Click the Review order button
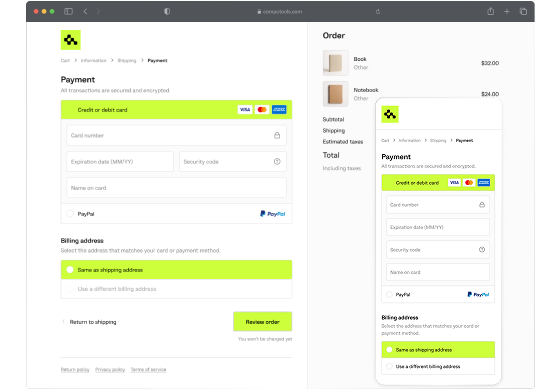 [262, 321]
